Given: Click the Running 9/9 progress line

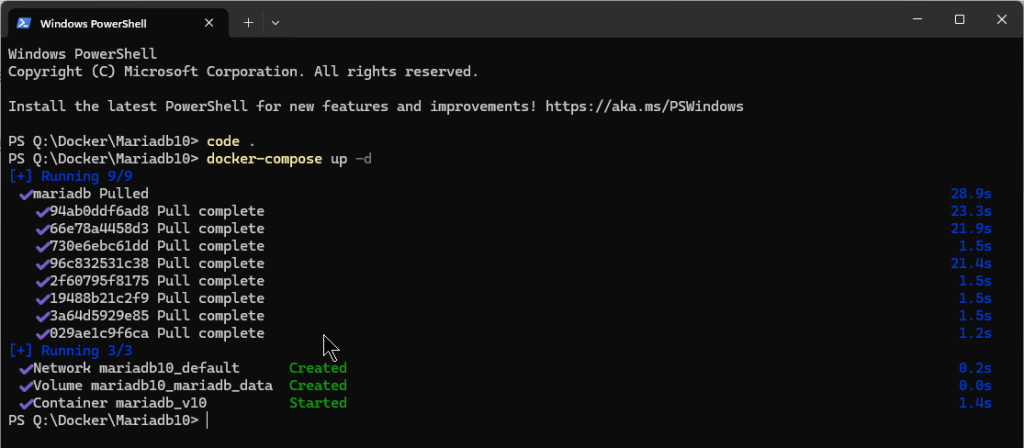Looking at the screenshot, I should point(70,176).
